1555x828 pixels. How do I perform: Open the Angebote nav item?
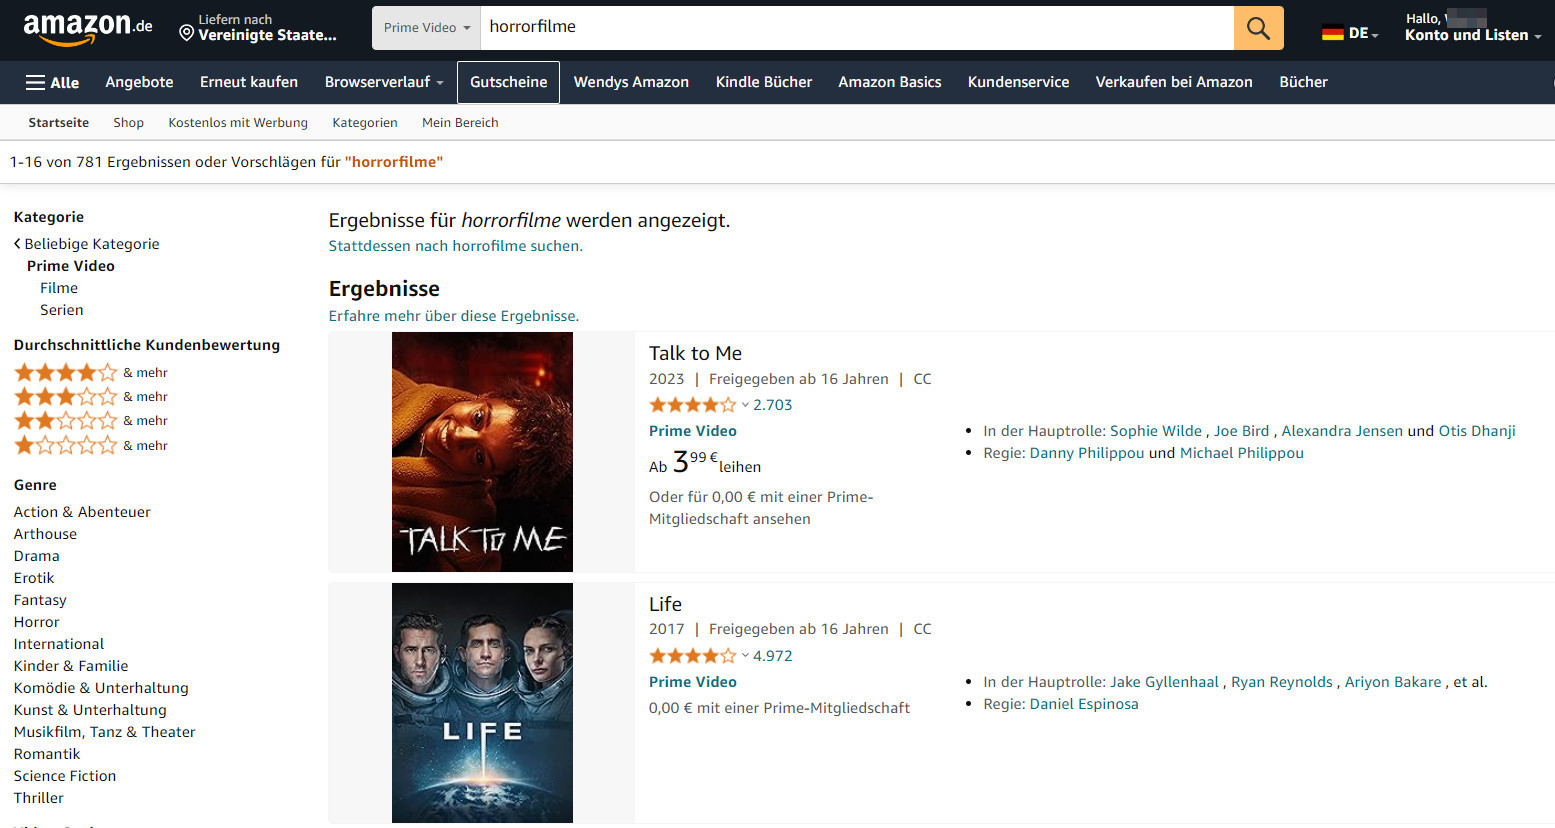point(139,82)
